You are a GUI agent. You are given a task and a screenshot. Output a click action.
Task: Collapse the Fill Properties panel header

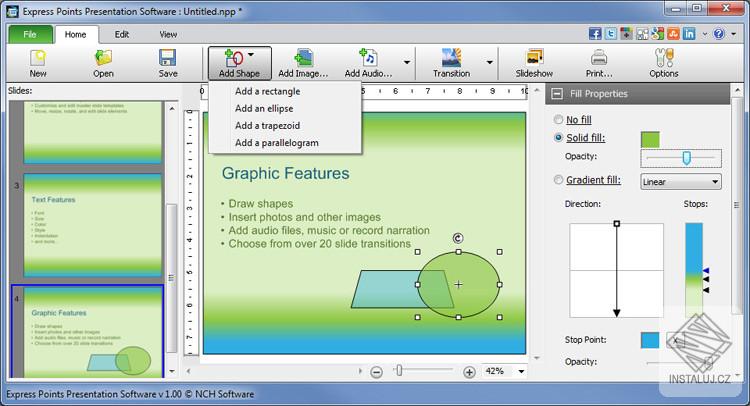[557, 94]
